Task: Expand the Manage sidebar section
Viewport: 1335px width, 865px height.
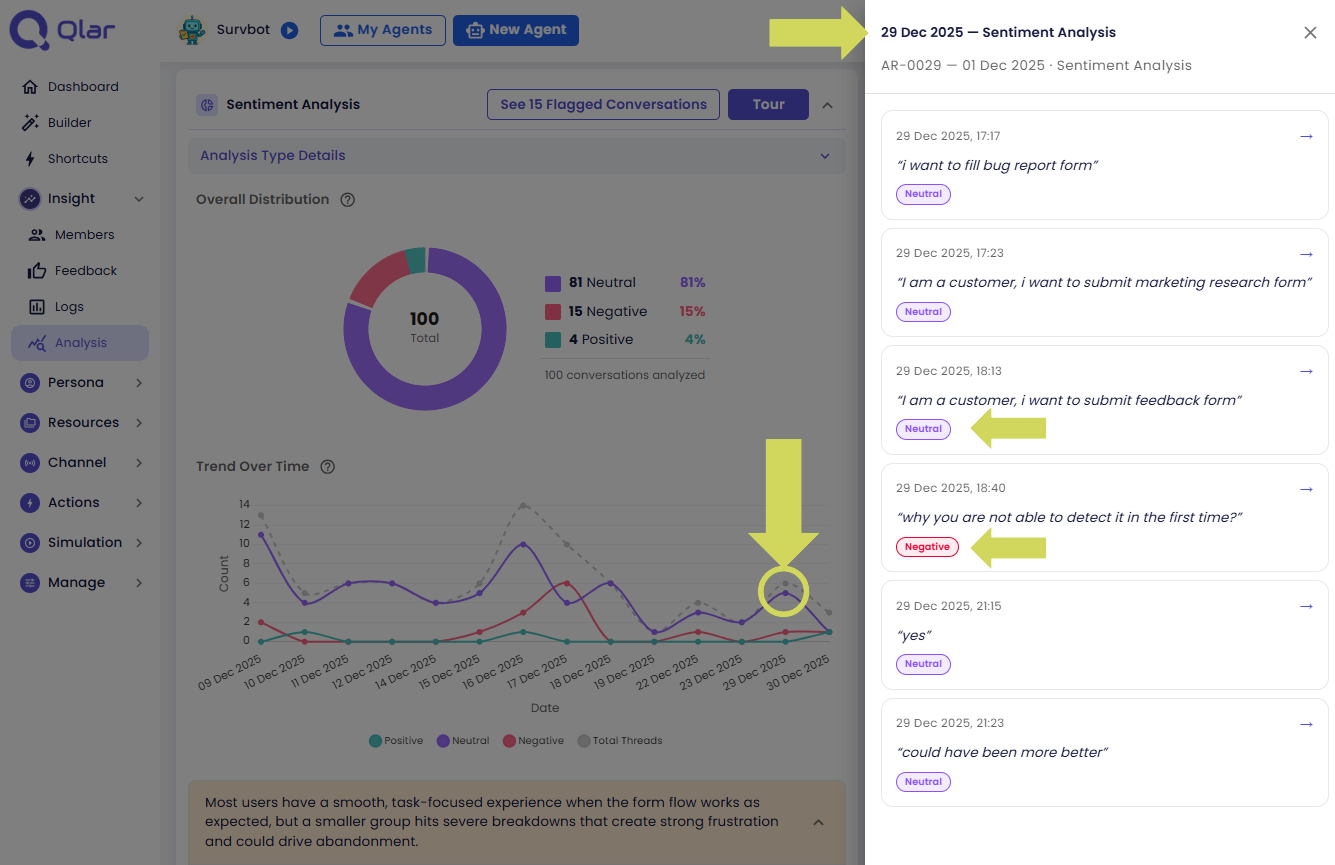Action: click(x=139, y=583)
